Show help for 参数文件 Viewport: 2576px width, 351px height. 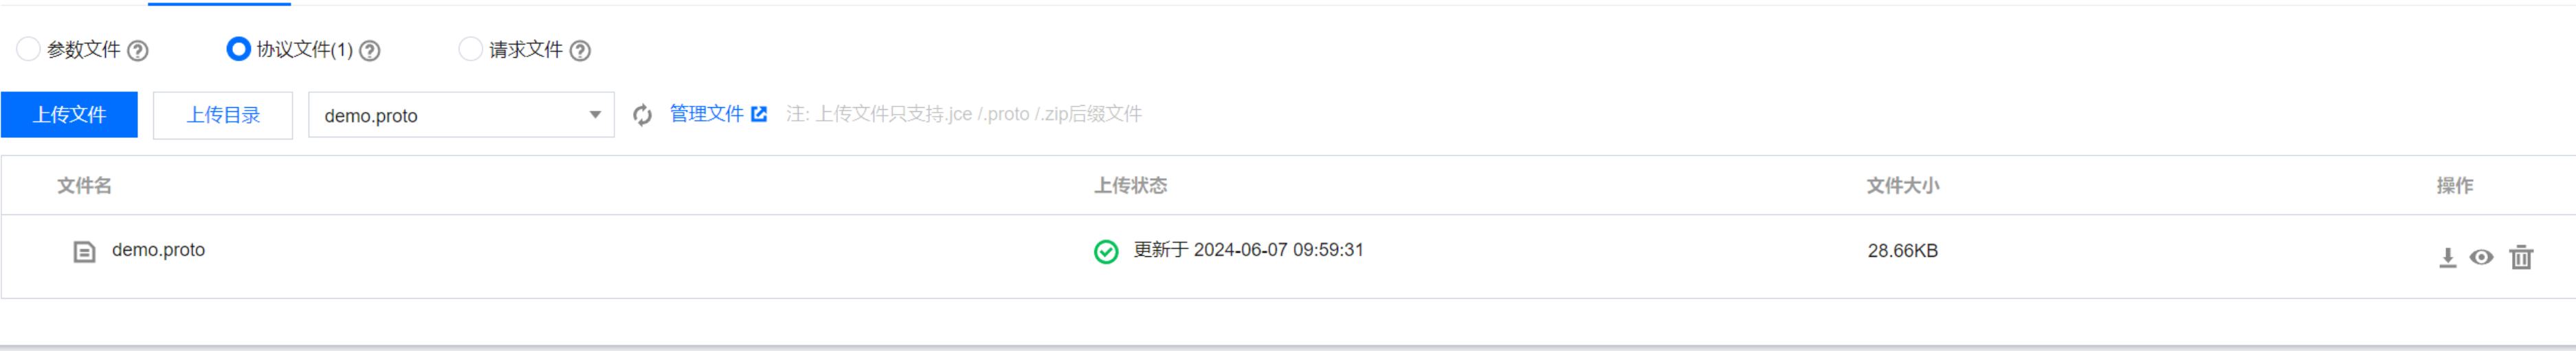pos(138,50)
